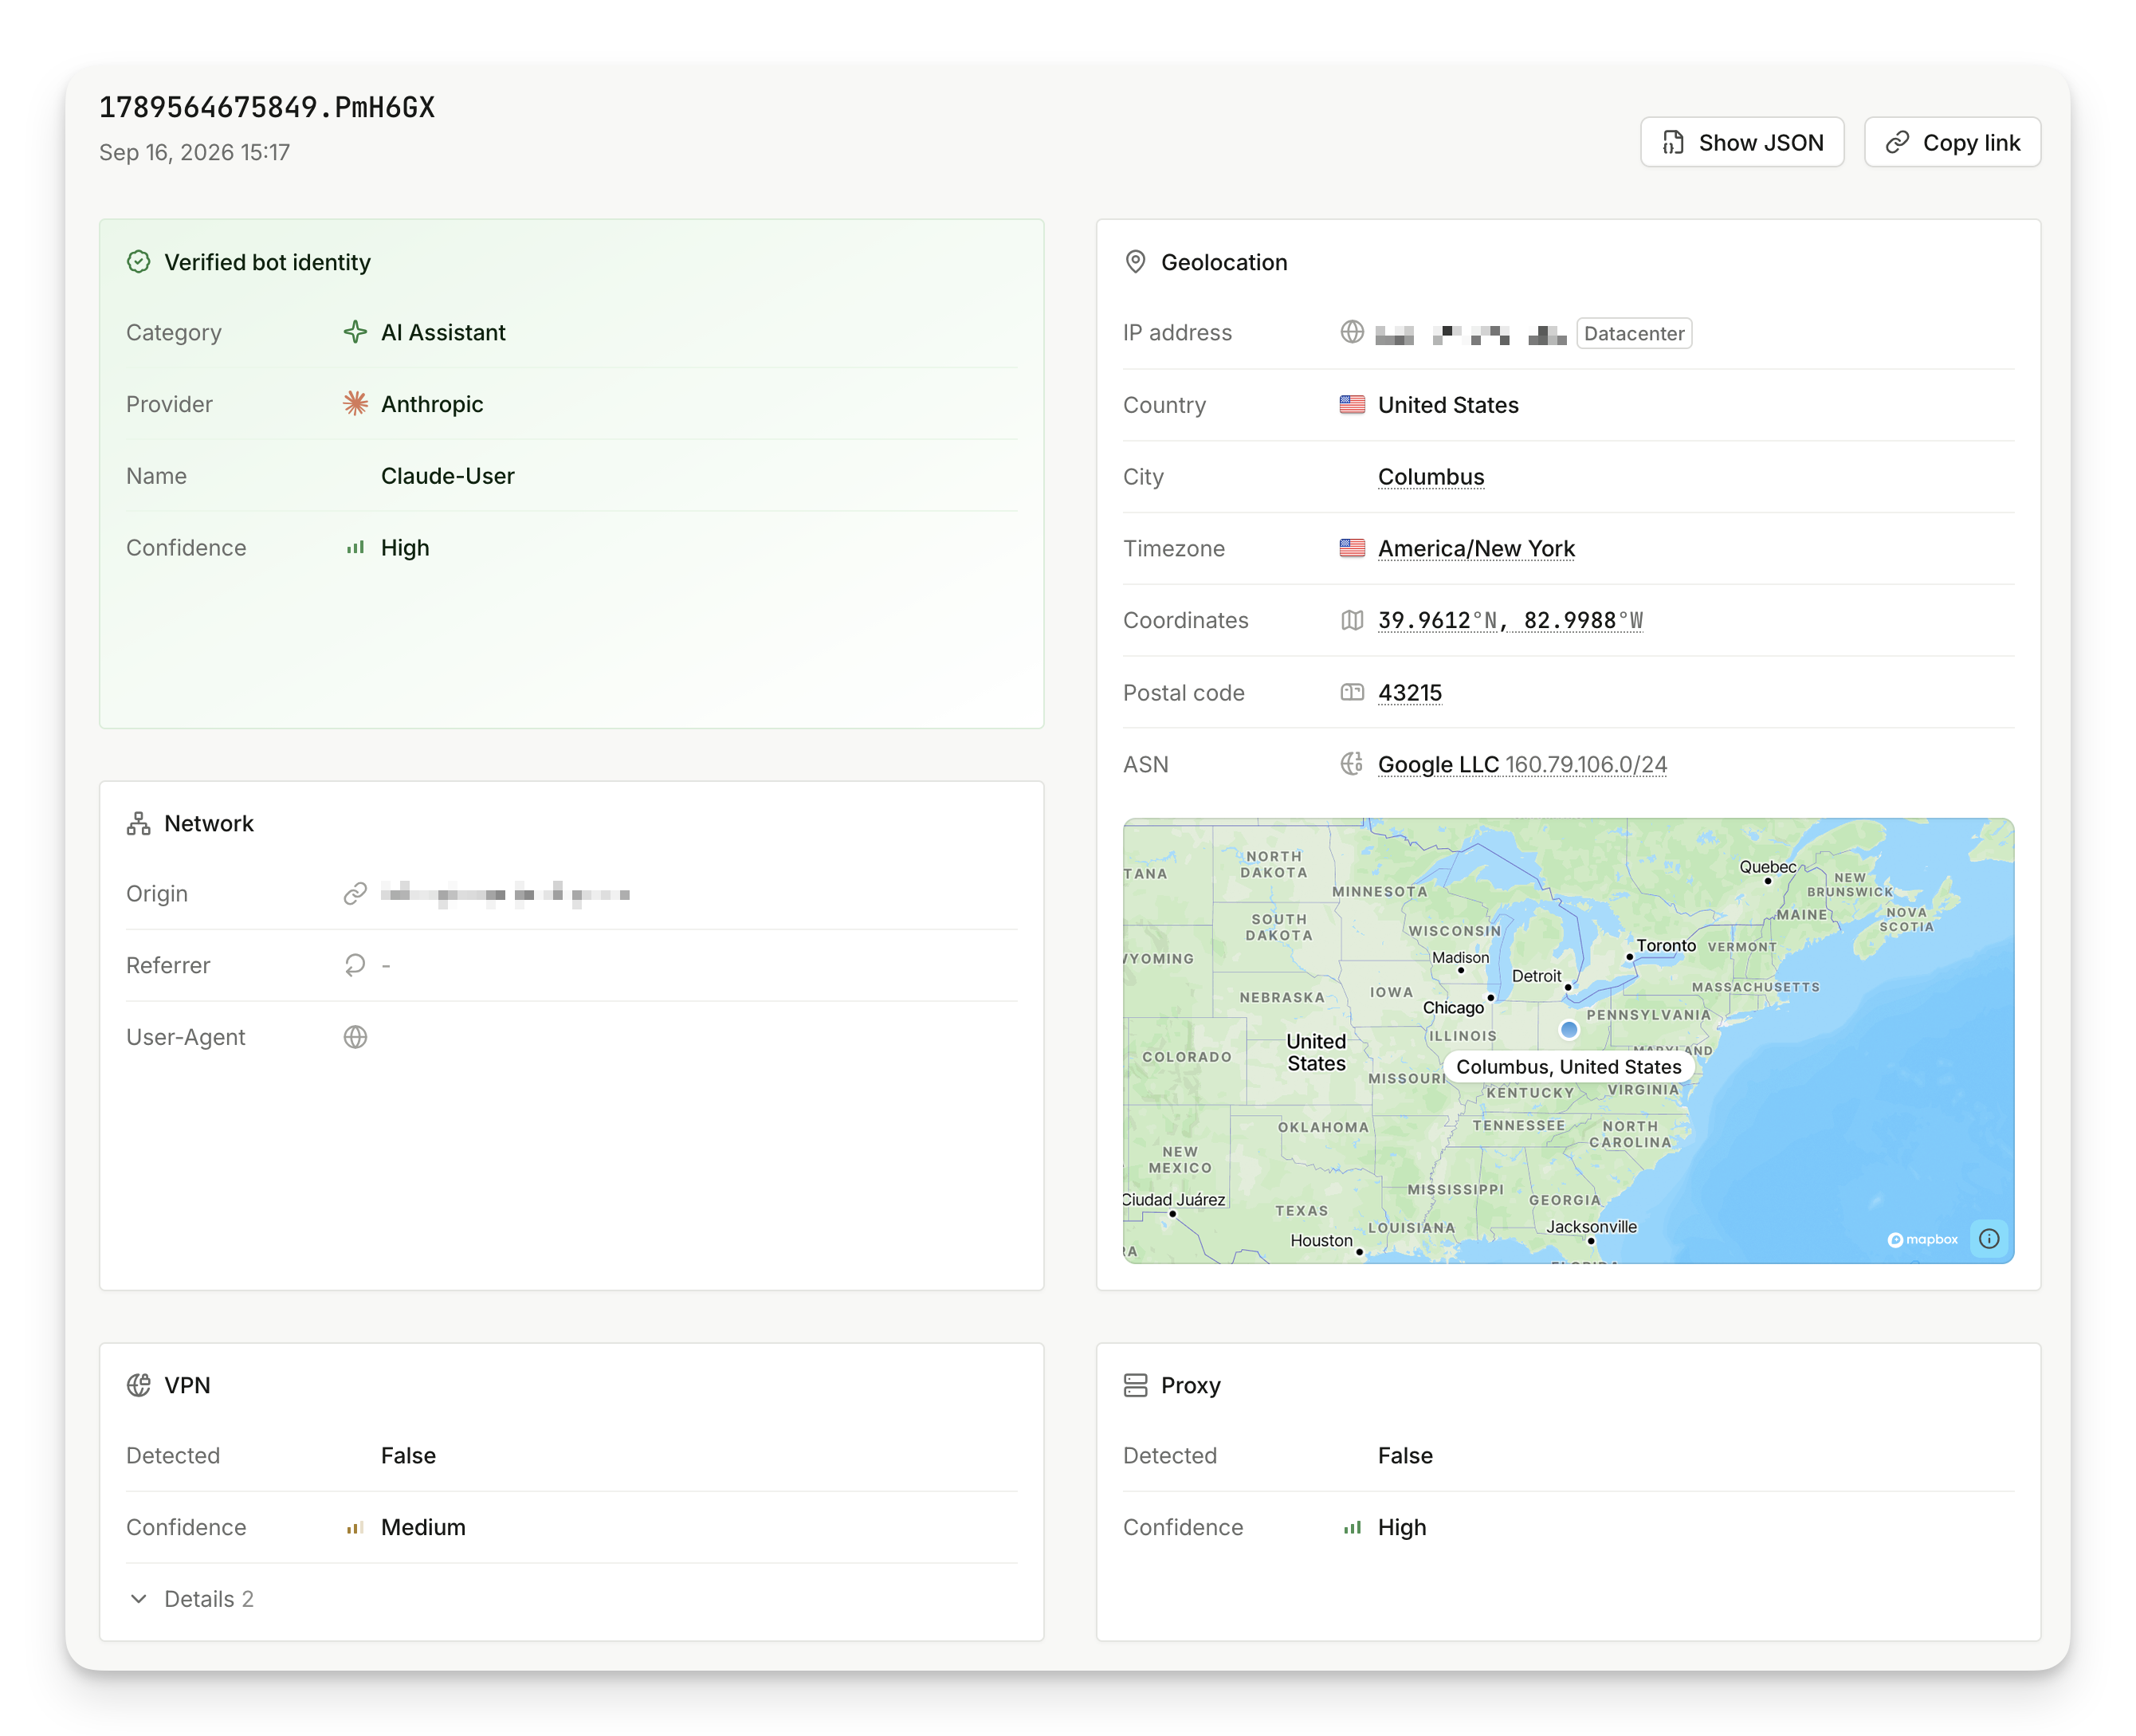Select the Proxy Detected False value
The height and width of the screenshot is (1736, 2136).
coord(1405,1455)
